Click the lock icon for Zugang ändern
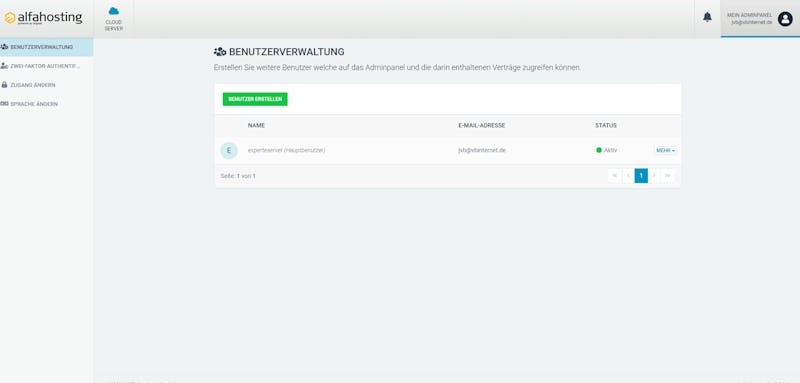This screenshot has width=800, height=383. pos(5,85)
